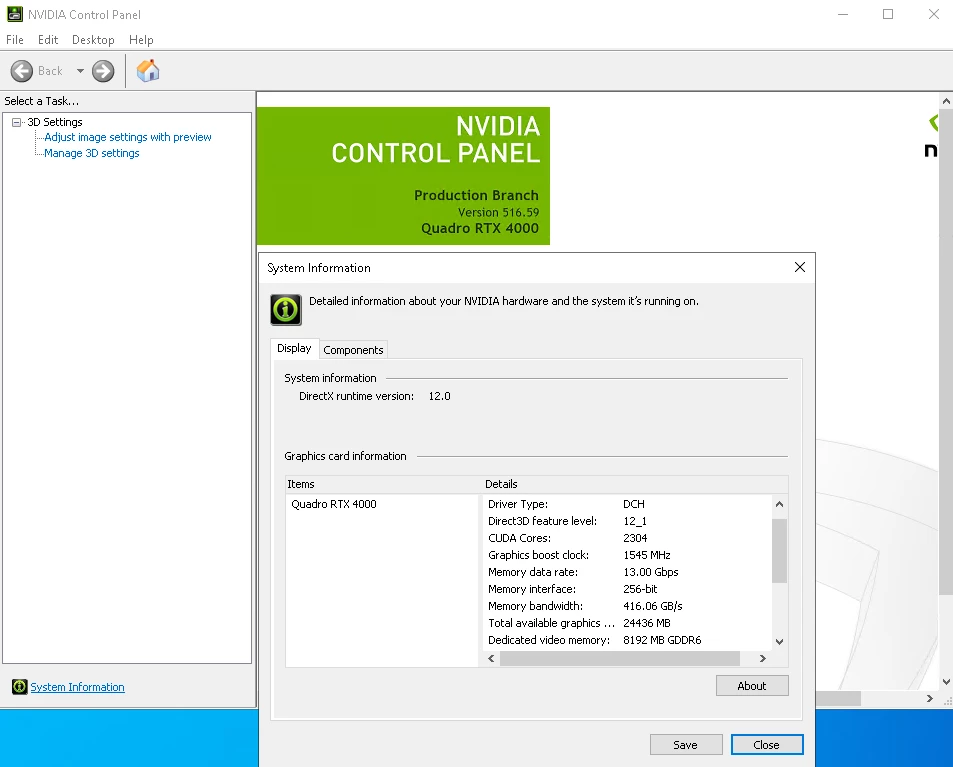The width and height of the screenshot is (953, 767).
Task: Click the NVIDIA Control Panel title icon
Action: pyautogui.click(x=15, y=14)
